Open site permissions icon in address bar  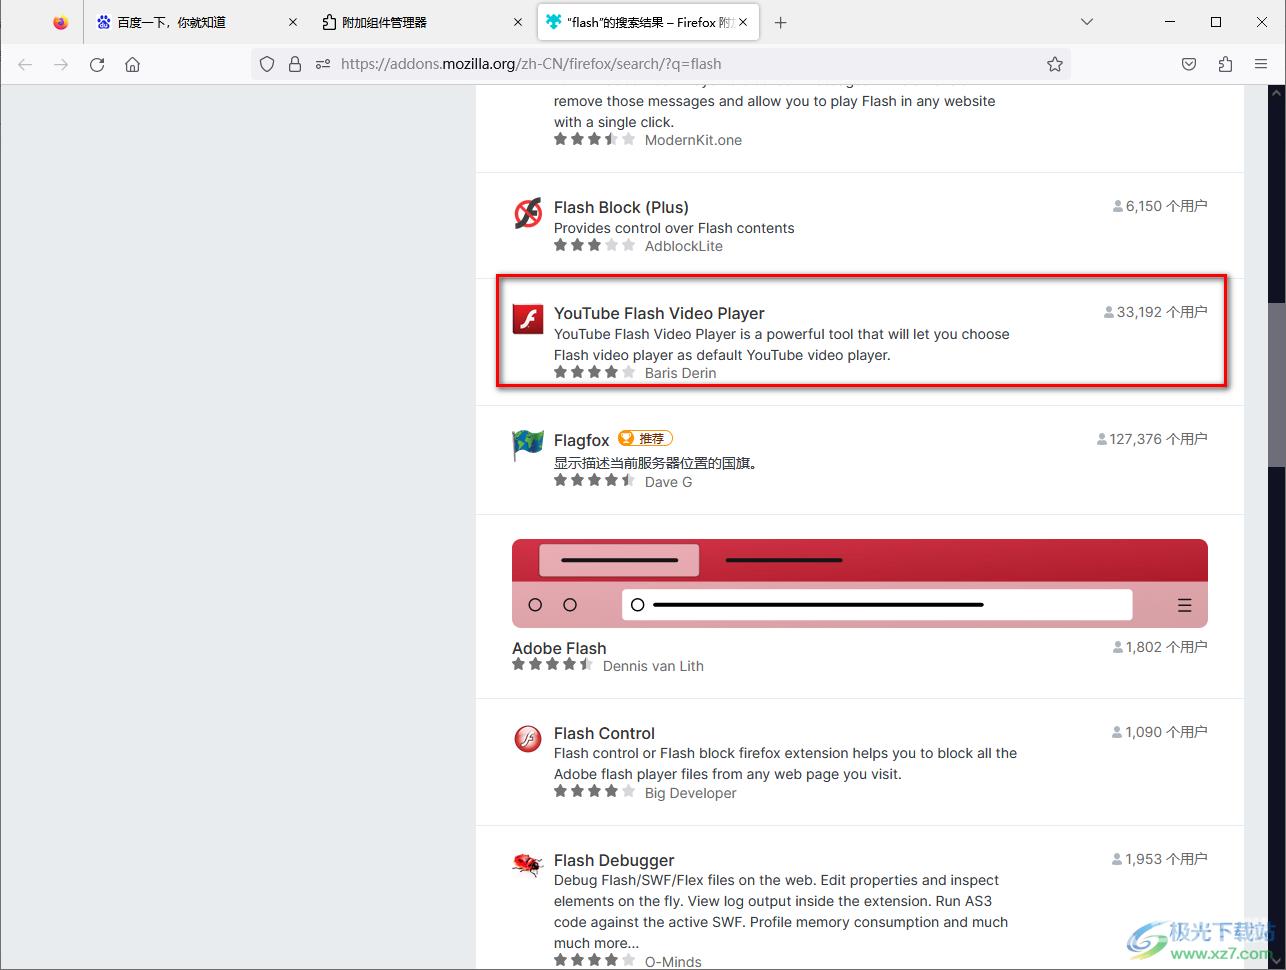coord(323,64)
